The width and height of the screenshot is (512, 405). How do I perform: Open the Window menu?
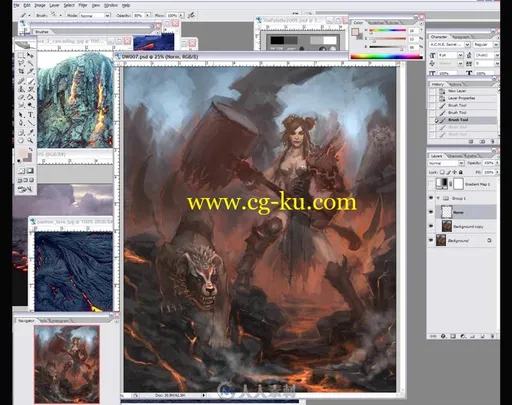tap(111, 5)
